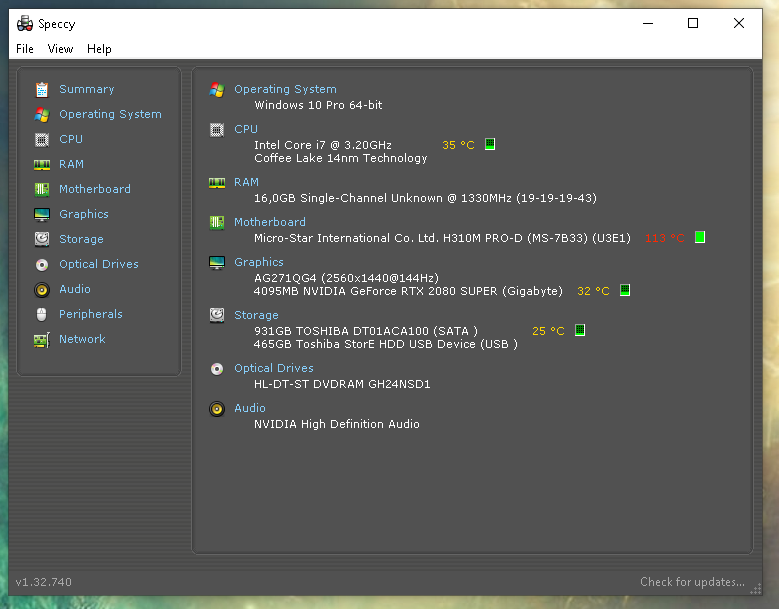Open the File menu

point(25,49)
